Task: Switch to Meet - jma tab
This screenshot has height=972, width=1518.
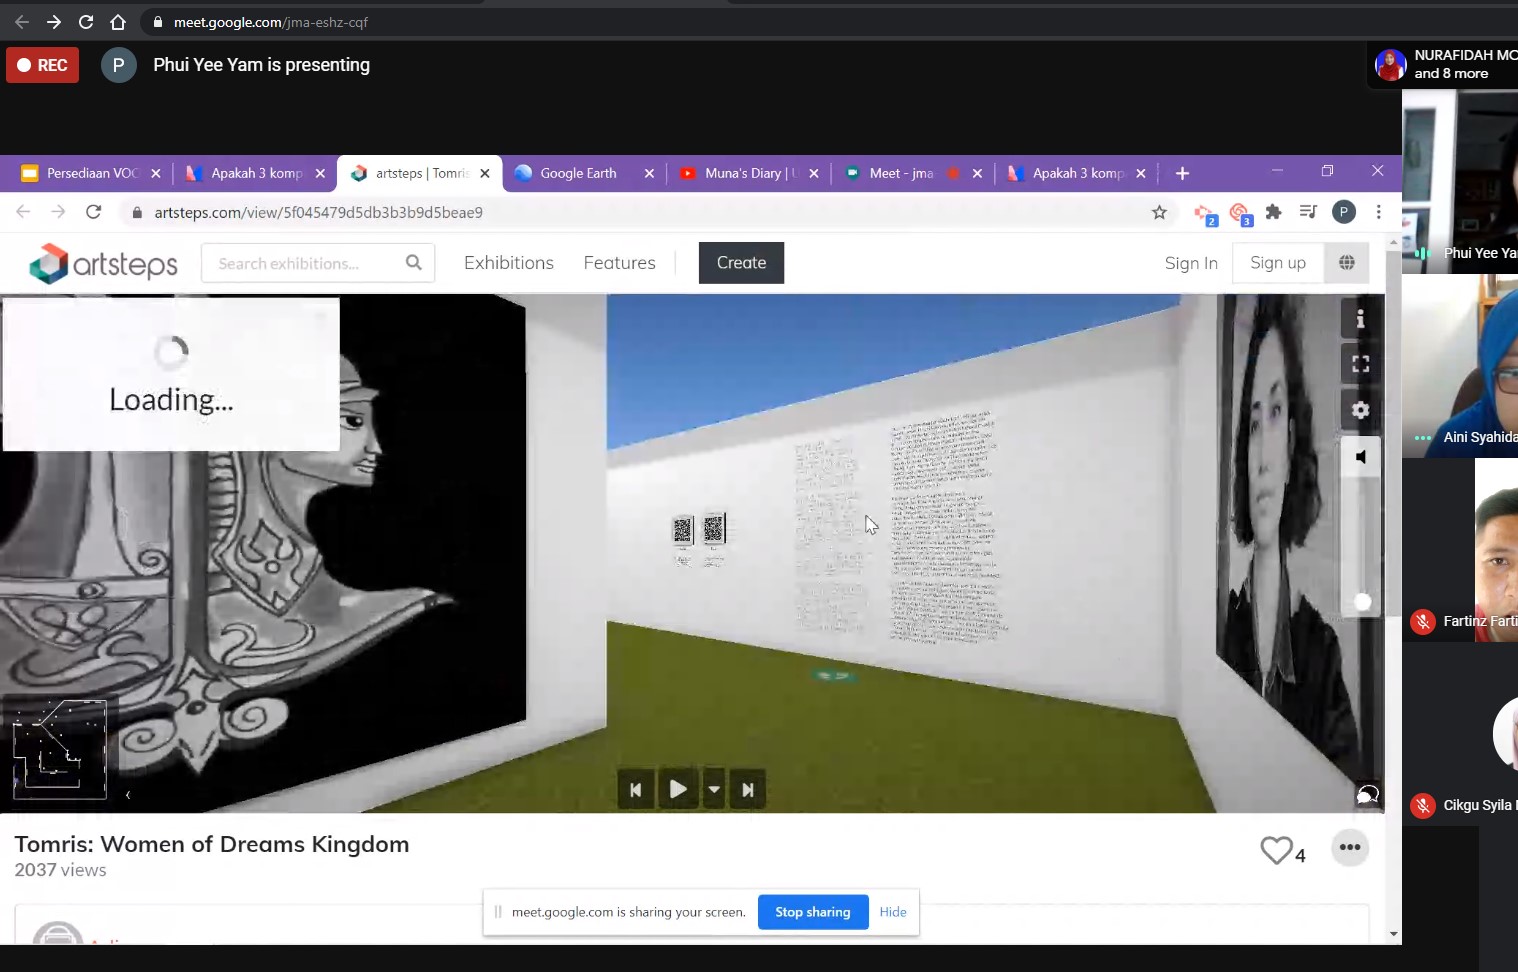Action: pyautogui.click(x=900, y=173)
